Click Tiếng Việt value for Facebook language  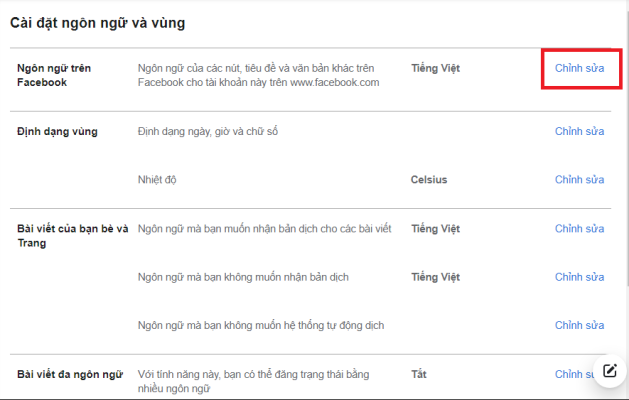pos(435,68)
